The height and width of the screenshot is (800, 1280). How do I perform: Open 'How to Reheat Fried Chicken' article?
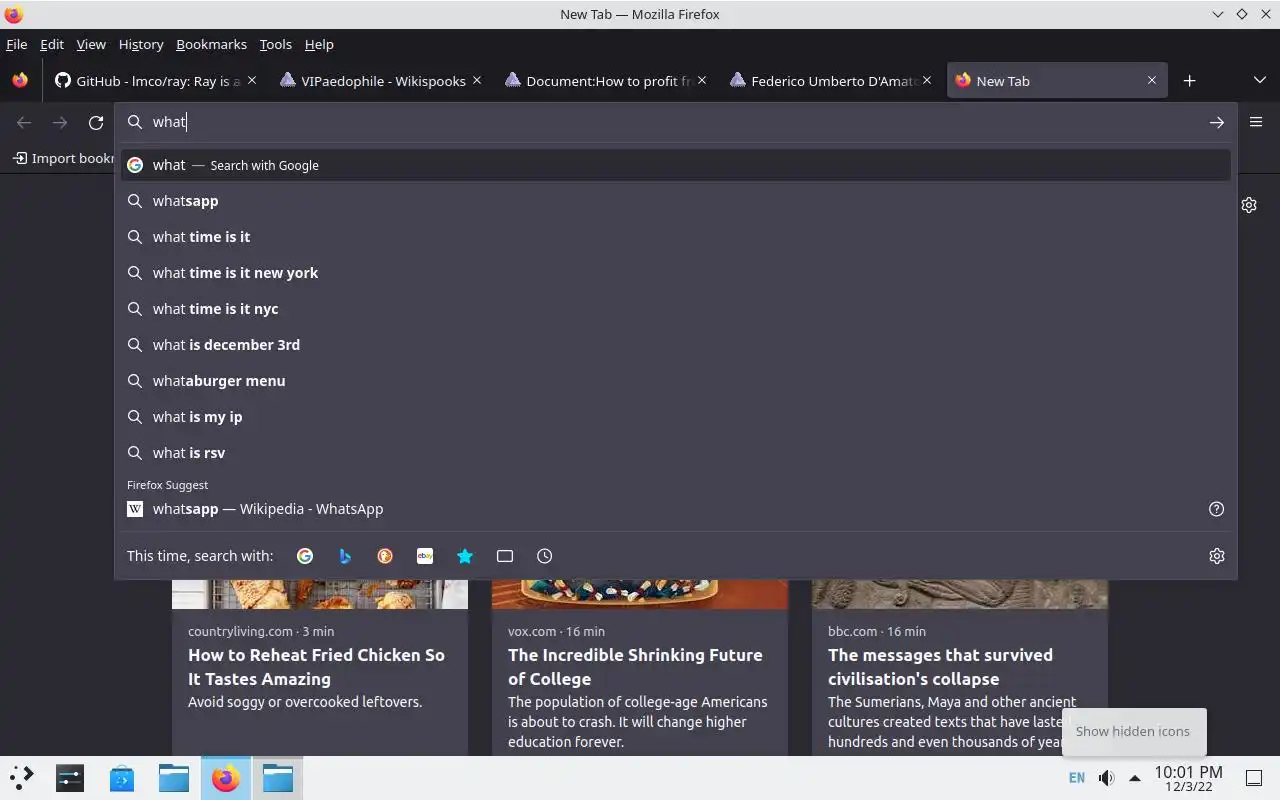316,667
